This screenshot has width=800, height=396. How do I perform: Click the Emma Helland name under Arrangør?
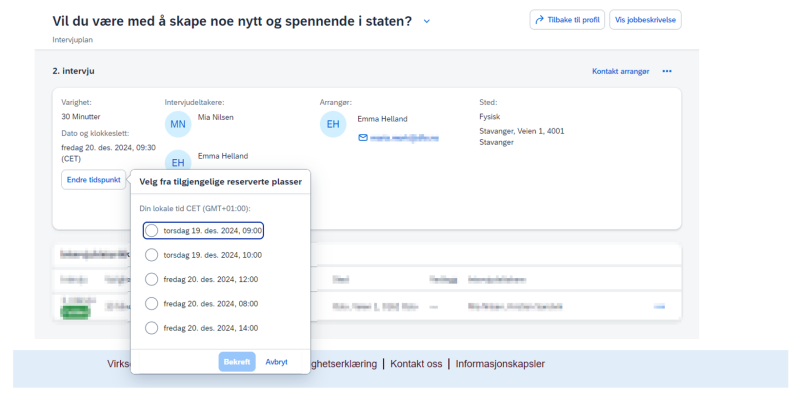coord(382,119)
